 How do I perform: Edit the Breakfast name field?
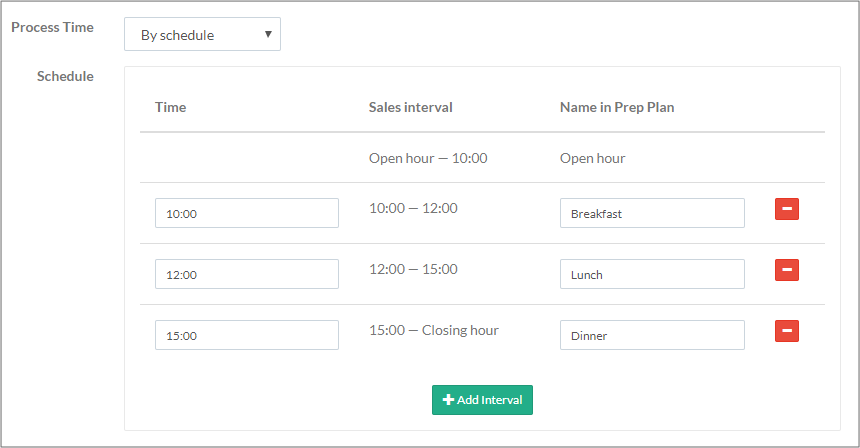point(651,213)
